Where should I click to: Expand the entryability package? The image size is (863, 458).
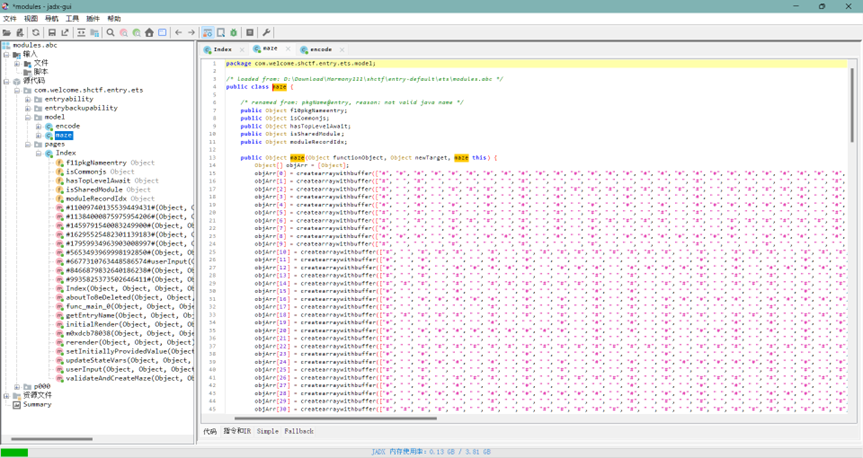tap(28, 100)
